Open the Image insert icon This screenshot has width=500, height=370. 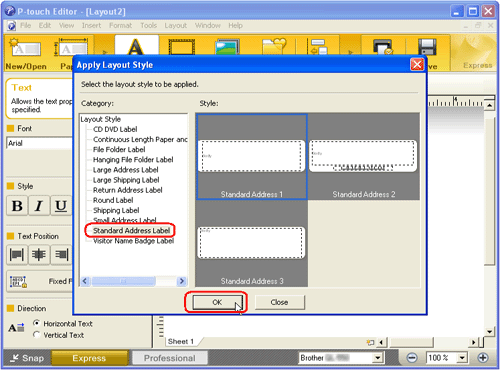tap(227, 47)
